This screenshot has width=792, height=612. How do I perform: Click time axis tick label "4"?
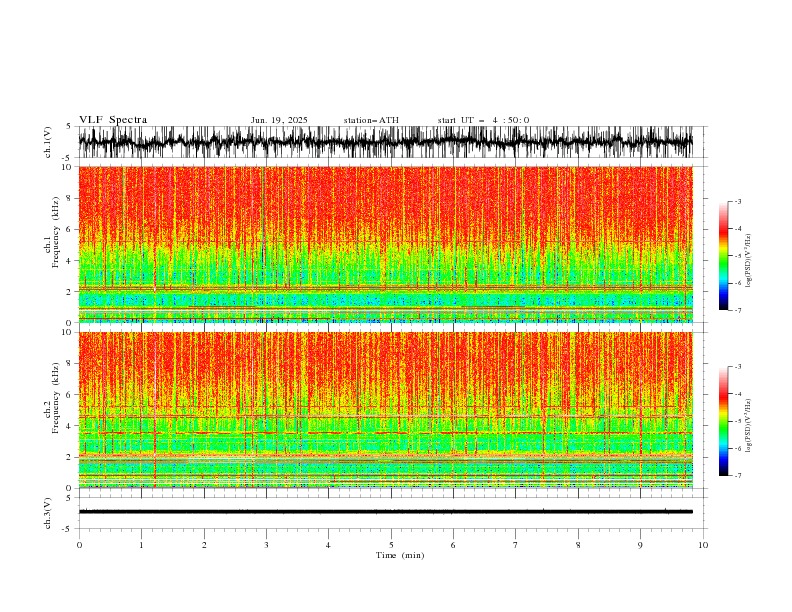click(328, 545)
